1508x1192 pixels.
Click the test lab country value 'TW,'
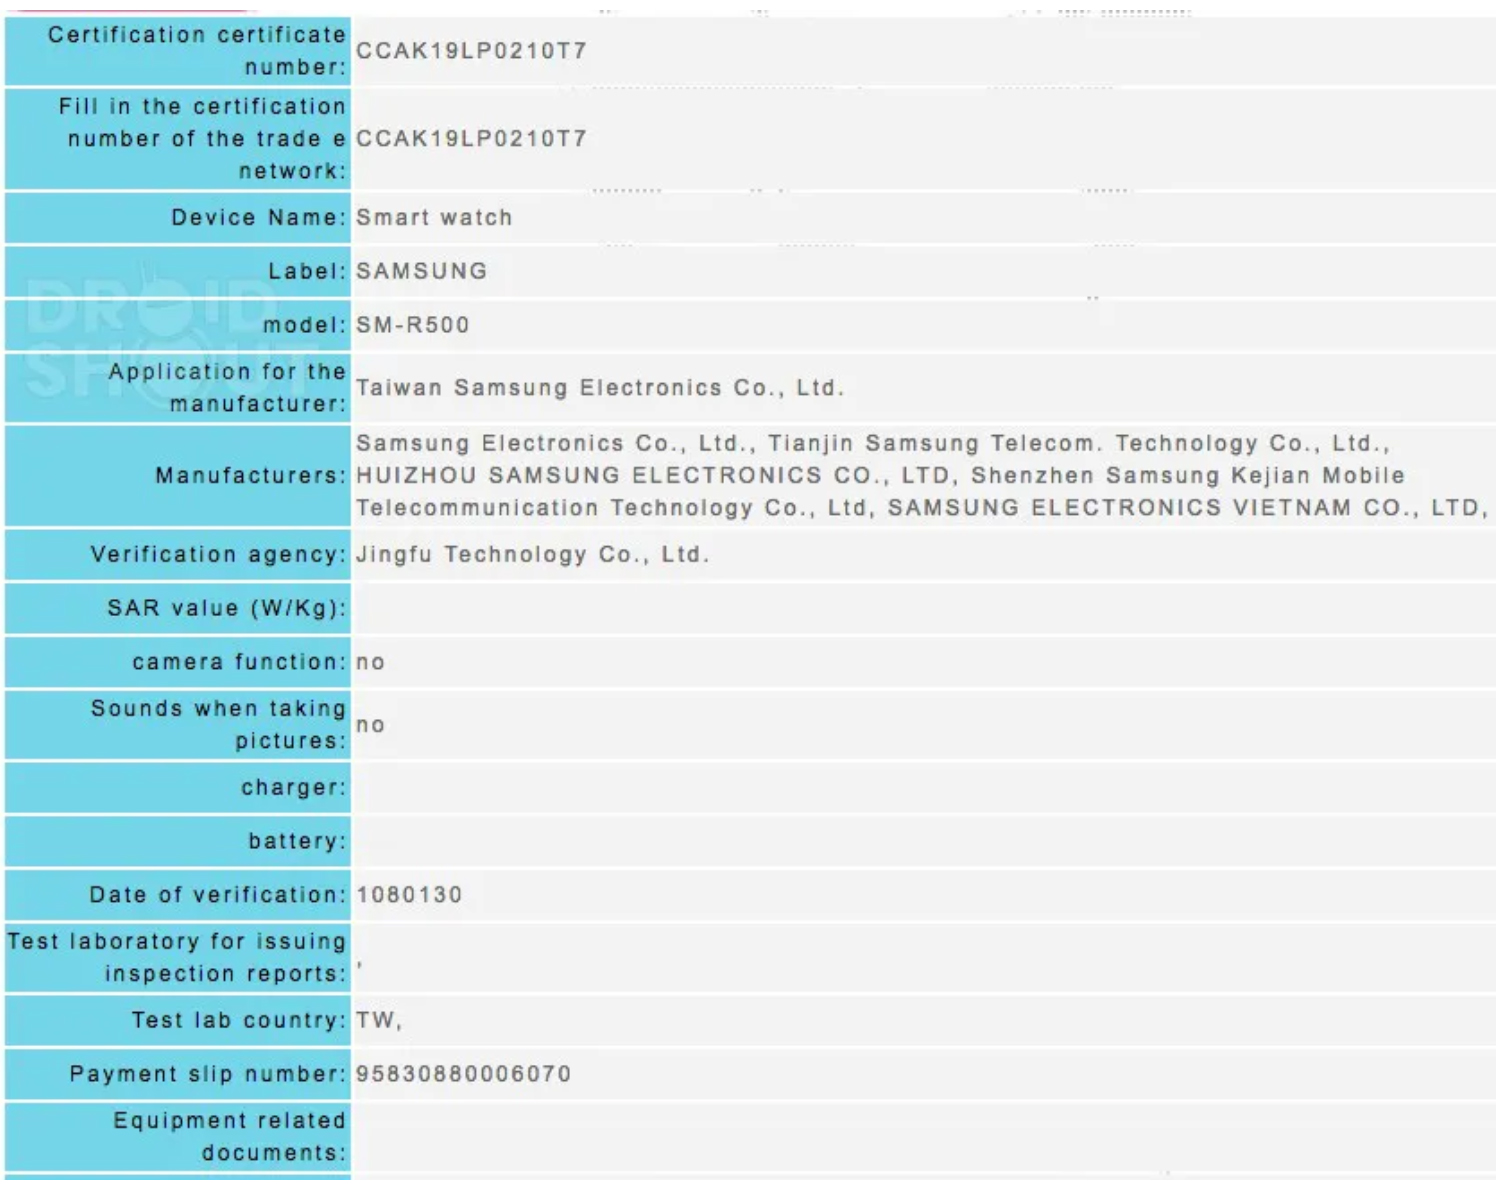[x=378, y=1021]
